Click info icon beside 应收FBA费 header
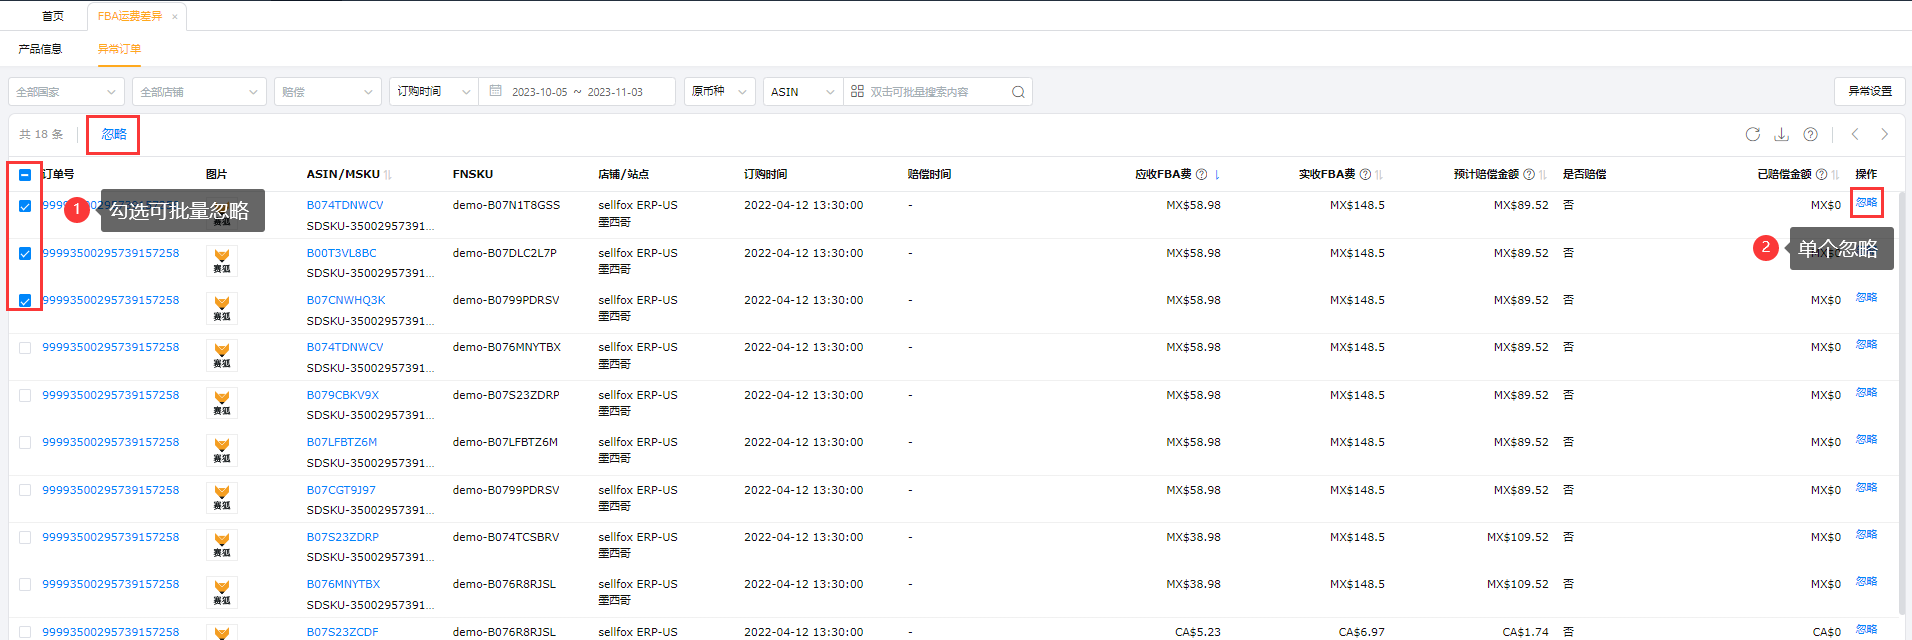This screenshot has height=640, width=1912. point(1202,174)
